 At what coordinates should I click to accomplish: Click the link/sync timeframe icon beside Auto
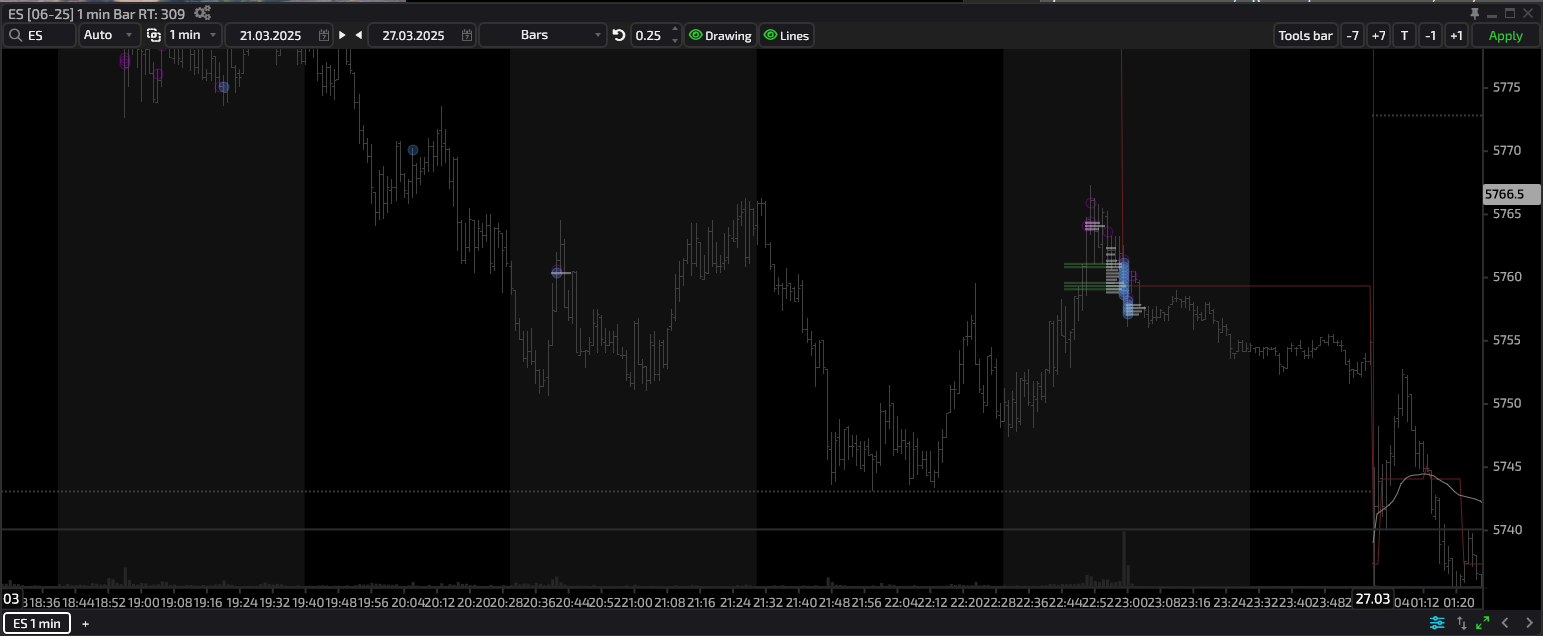(x=153, y=35)
